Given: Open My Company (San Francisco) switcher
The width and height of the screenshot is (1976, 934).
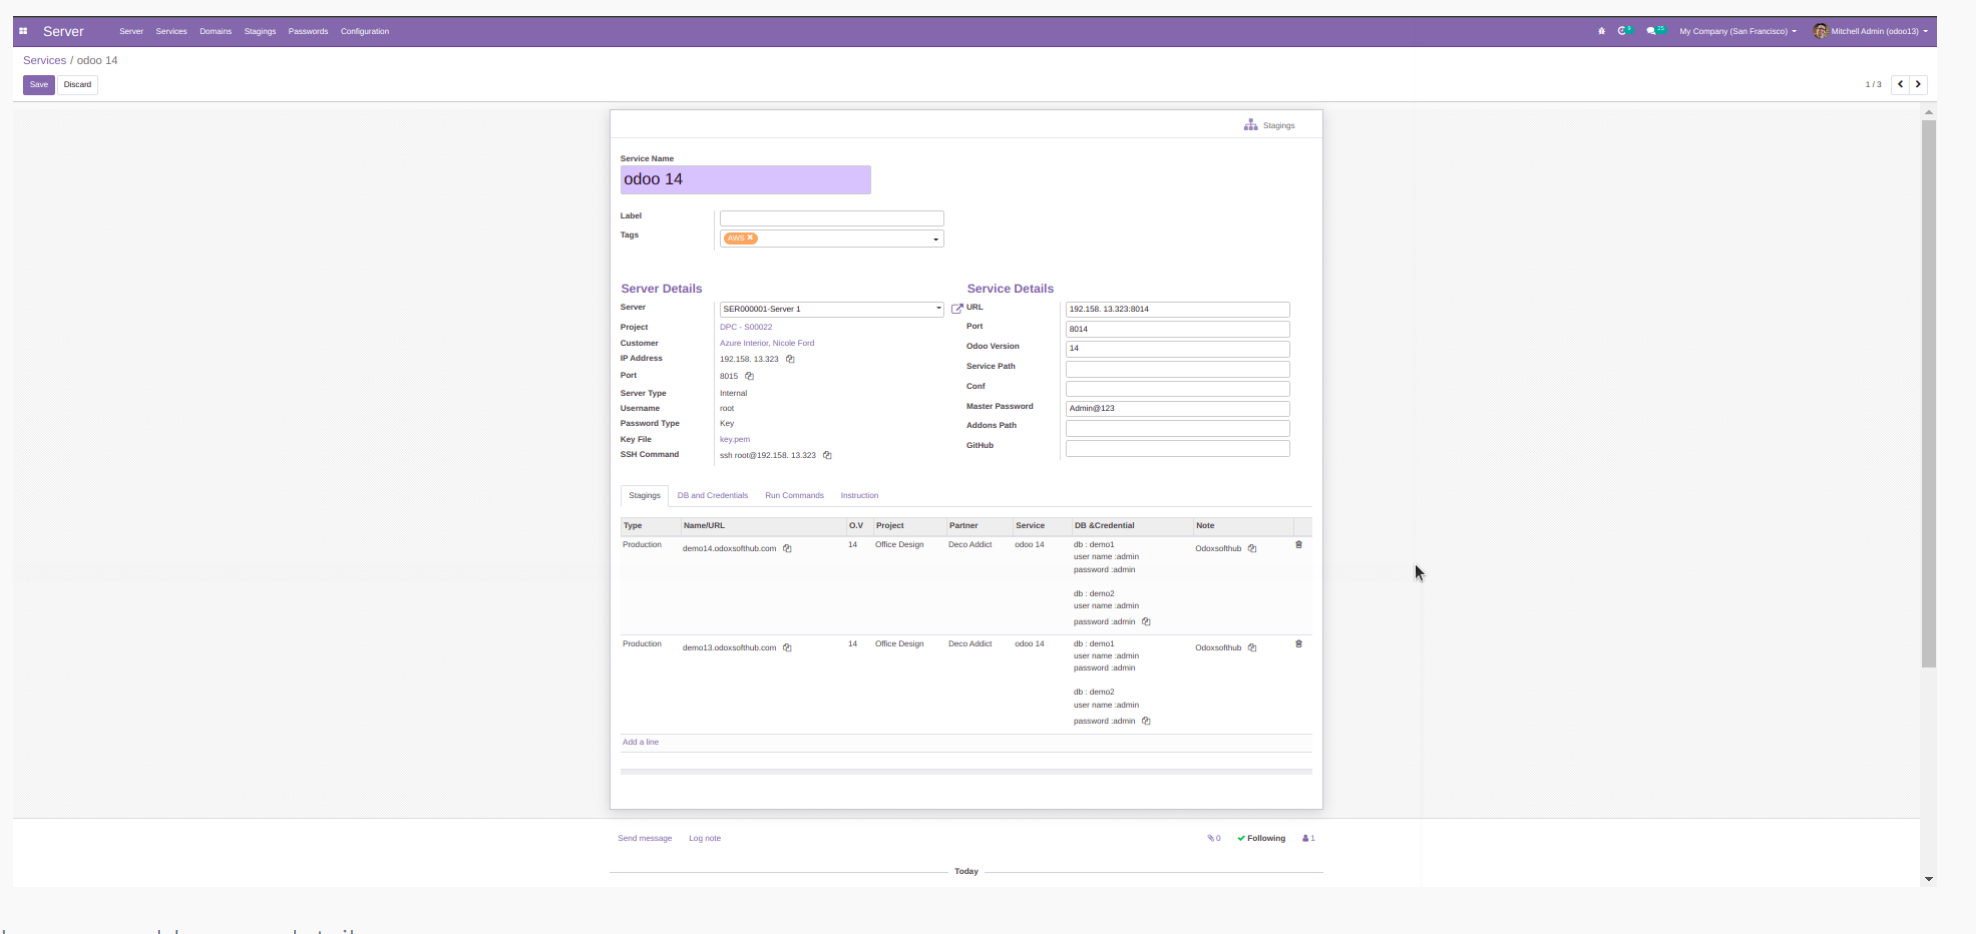Looking at the screenshot, I should tap(1738, 31).
